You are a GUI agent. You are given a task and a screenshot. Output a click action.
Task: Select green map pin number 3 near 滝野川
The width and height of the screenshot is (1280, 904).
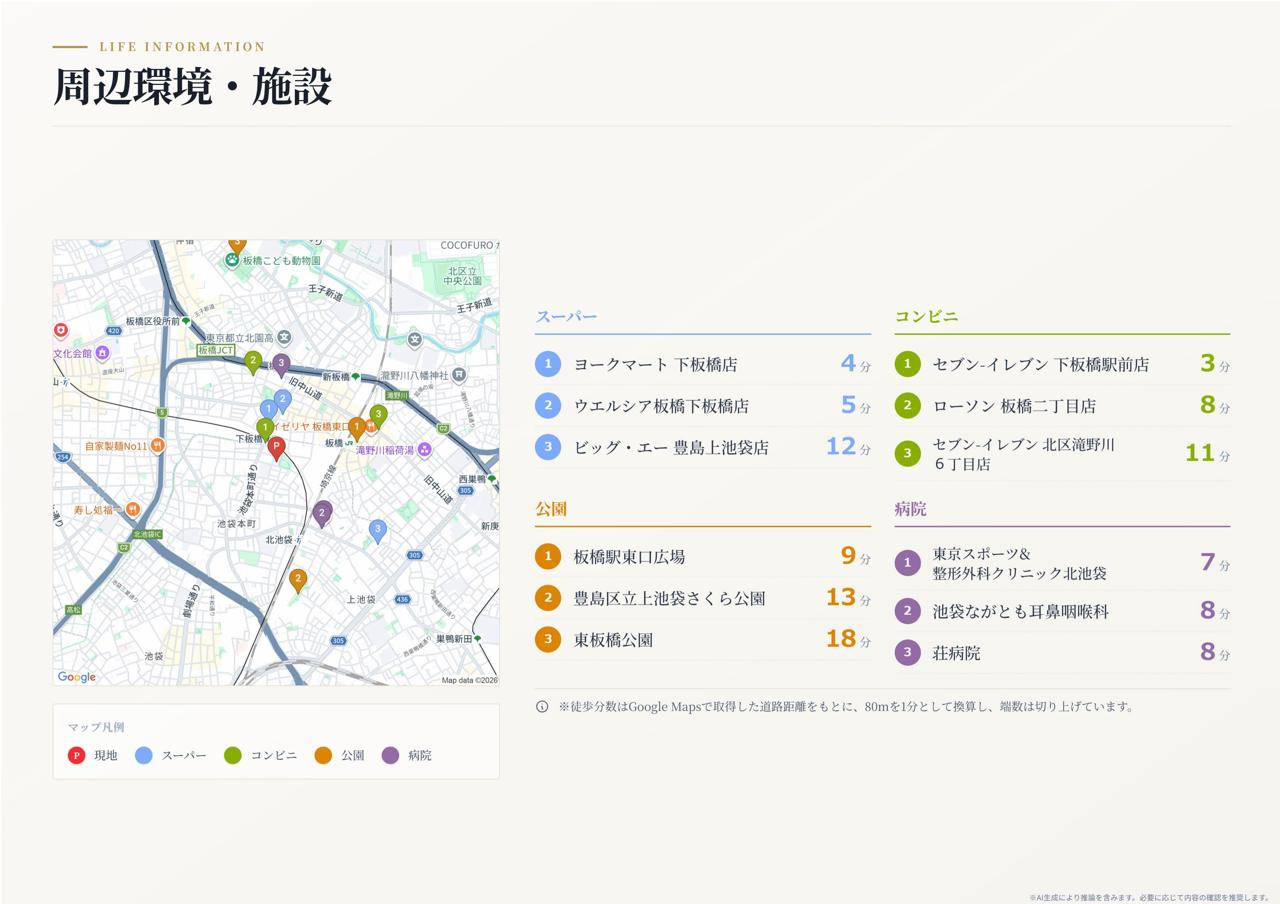tap(378, 415)
